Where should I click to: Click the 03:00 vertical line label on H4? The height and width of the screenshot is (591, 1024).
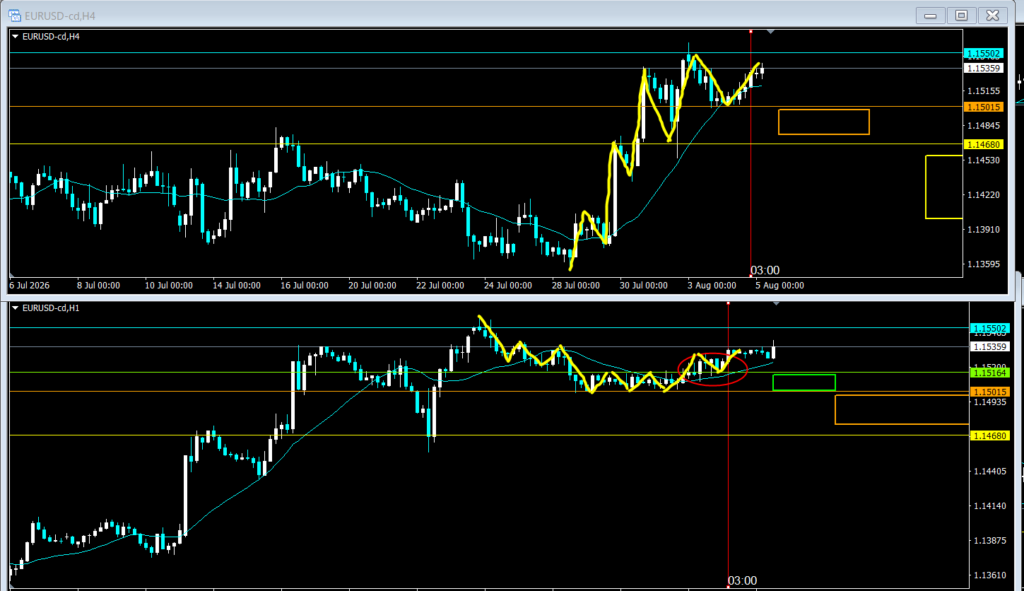coord(765,270)
